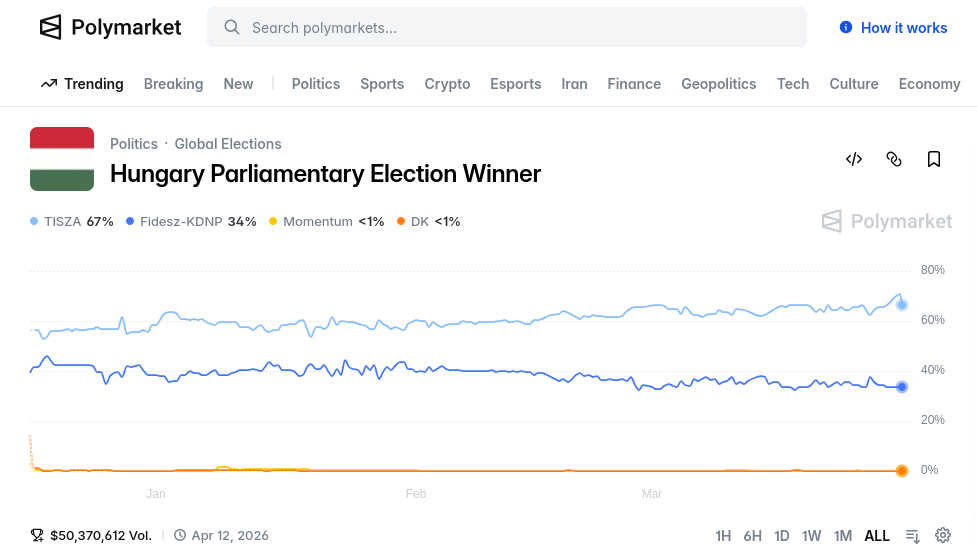The height and width of the screenshot is (560, 977).
Task: Click the TISZA light blue legend dot
Action: click(x=35, y=221)
